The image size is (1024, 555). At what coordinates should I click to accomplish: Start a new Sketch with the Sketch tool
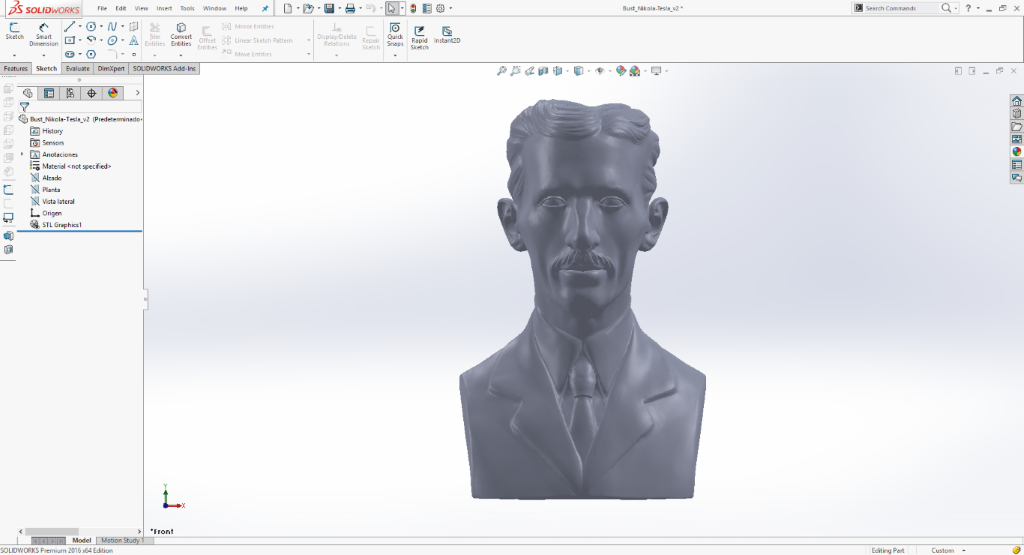pyautogui.click(x=14, y=31)
